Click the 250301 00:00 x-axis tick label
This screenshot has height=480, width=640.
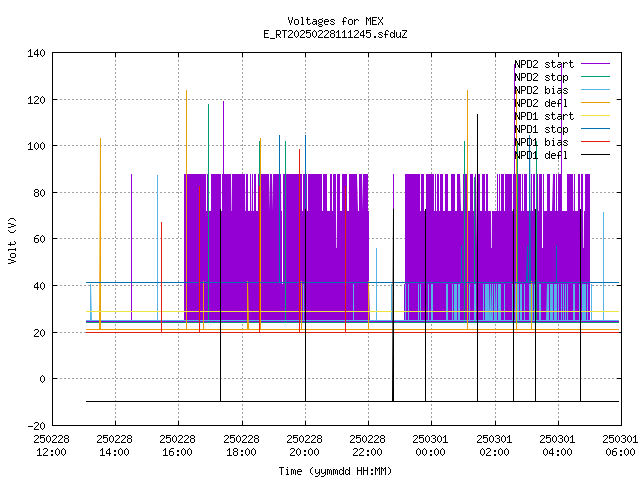(430, 446)
